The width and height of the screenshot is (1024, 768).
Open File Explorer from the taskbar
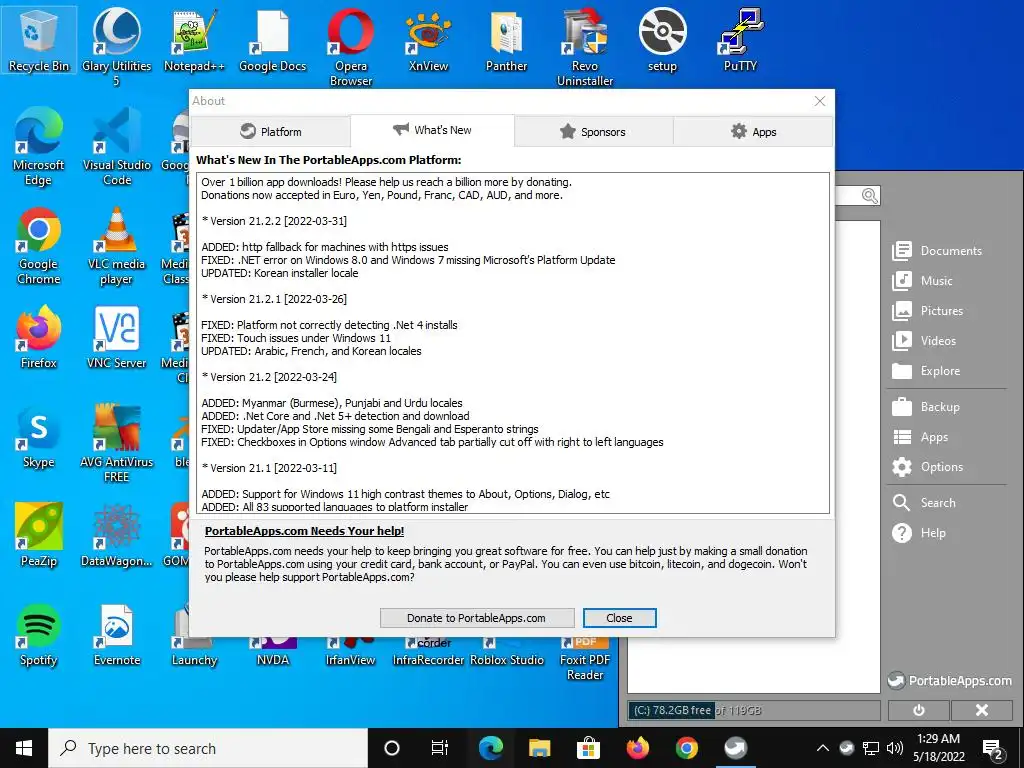[x=539, y=748]
